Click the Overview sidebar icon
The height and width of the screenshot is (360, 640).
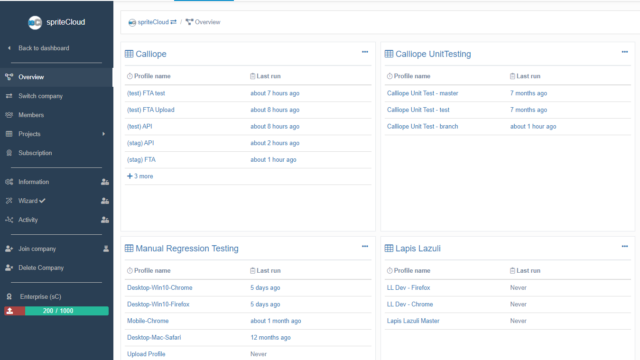pyautogui.click(x=9, y=77)
